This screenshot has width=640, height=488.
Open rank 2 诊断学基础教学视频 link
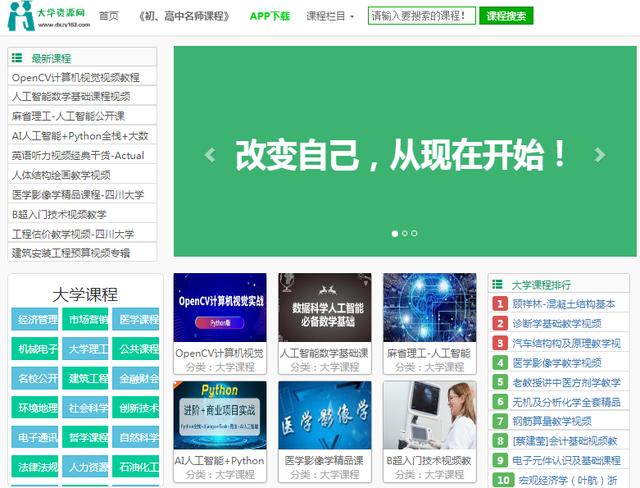557,323
